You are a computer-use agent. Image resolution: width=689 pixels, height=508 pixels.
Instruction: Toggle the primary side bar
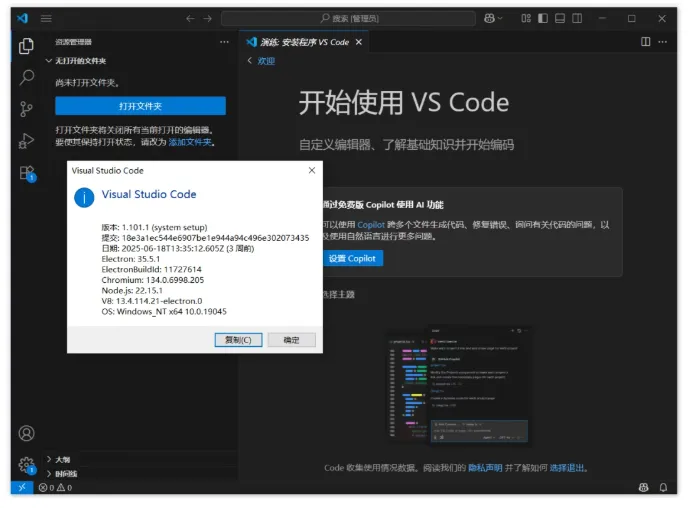pos(543,18)
